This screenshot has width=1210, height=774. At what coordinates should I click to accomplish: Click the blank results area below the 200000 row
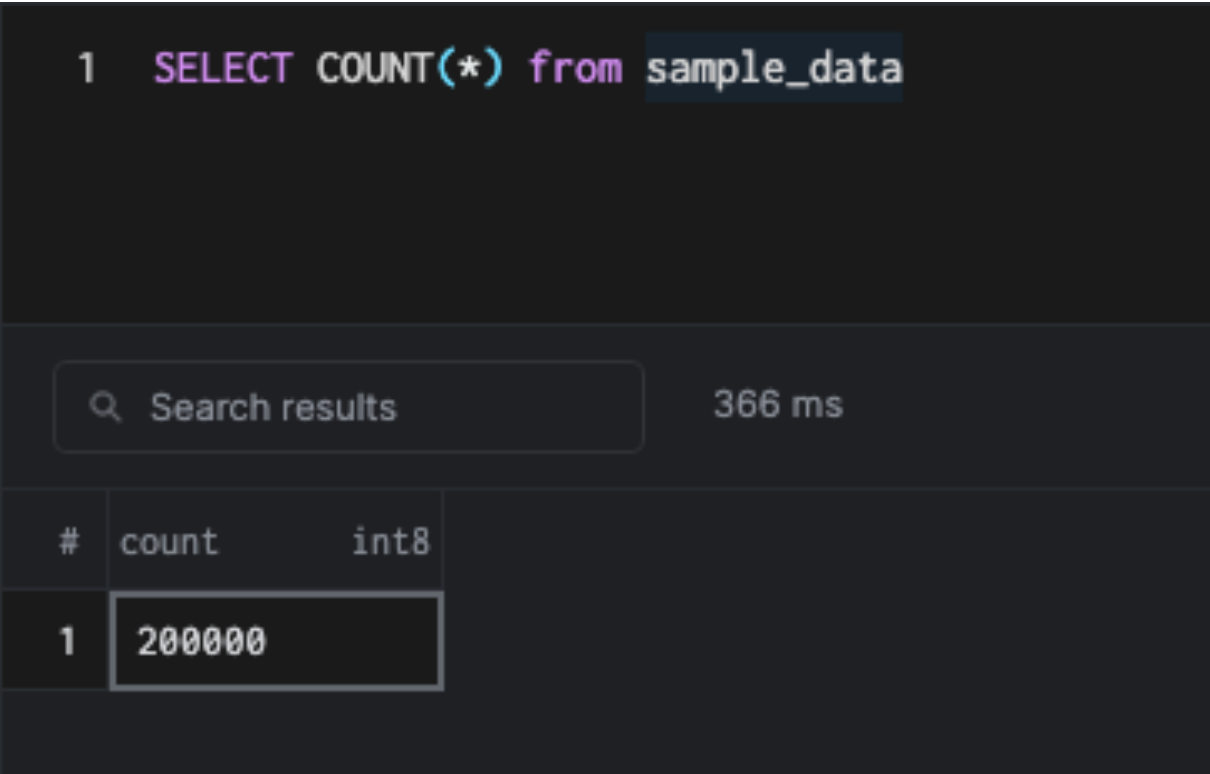[x=600, y=730]
